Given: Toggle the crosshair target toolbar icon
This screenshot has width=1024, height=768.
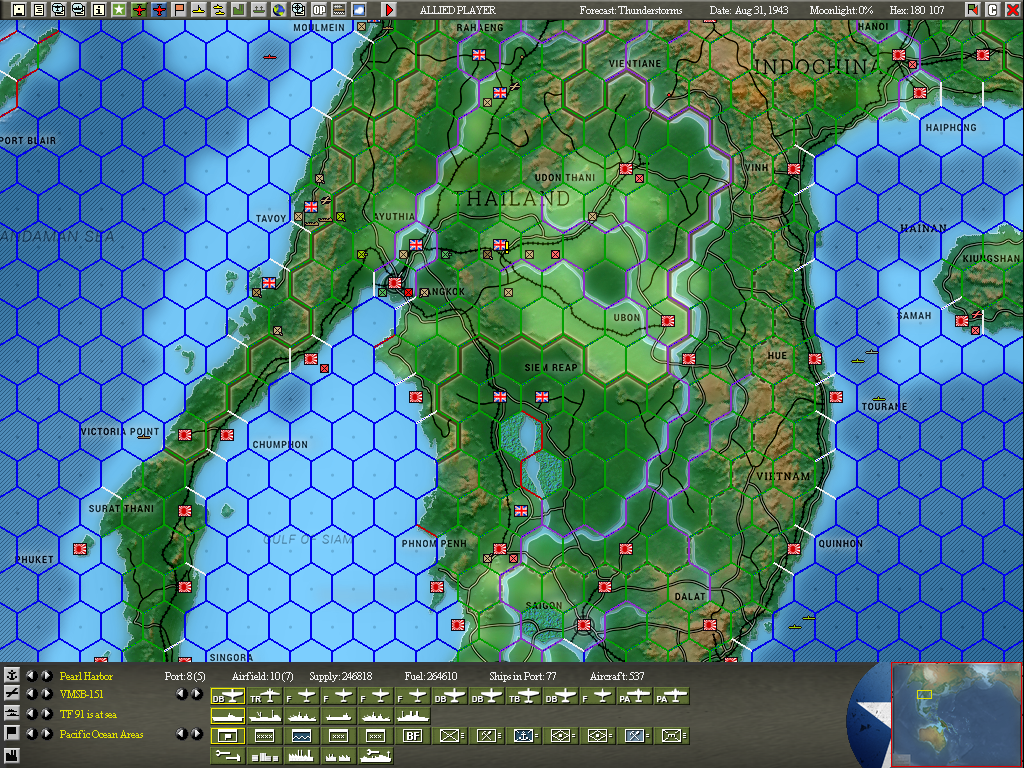Looking at the screenshot, I should tap(298, 9).
